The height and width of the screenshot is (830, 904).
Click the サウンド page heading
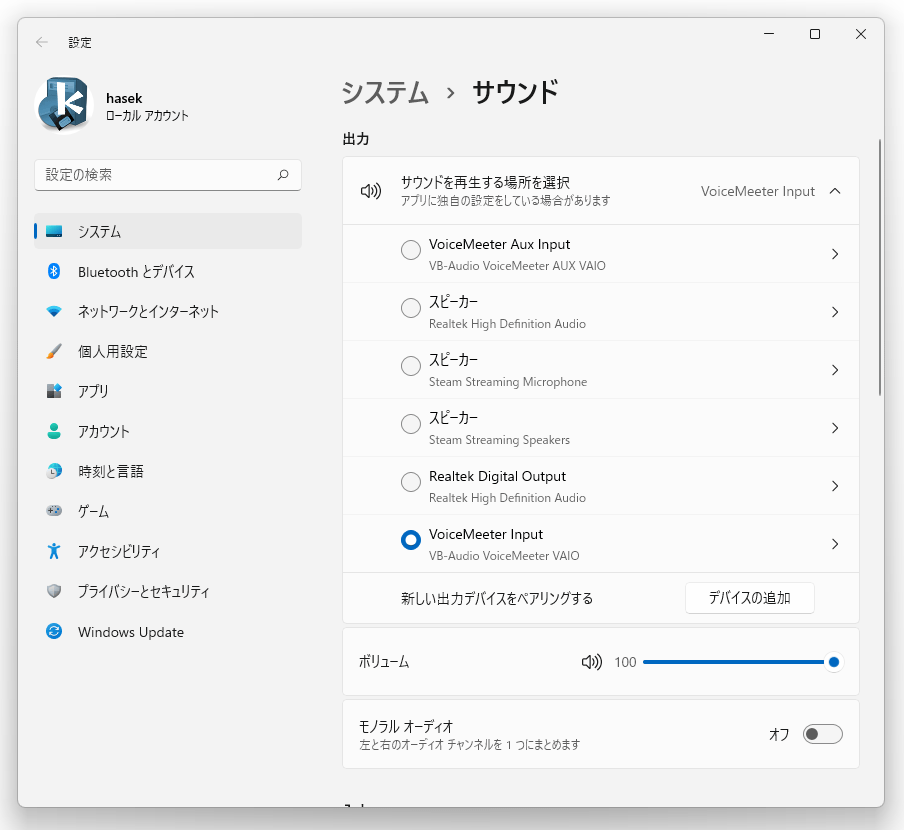515,92
